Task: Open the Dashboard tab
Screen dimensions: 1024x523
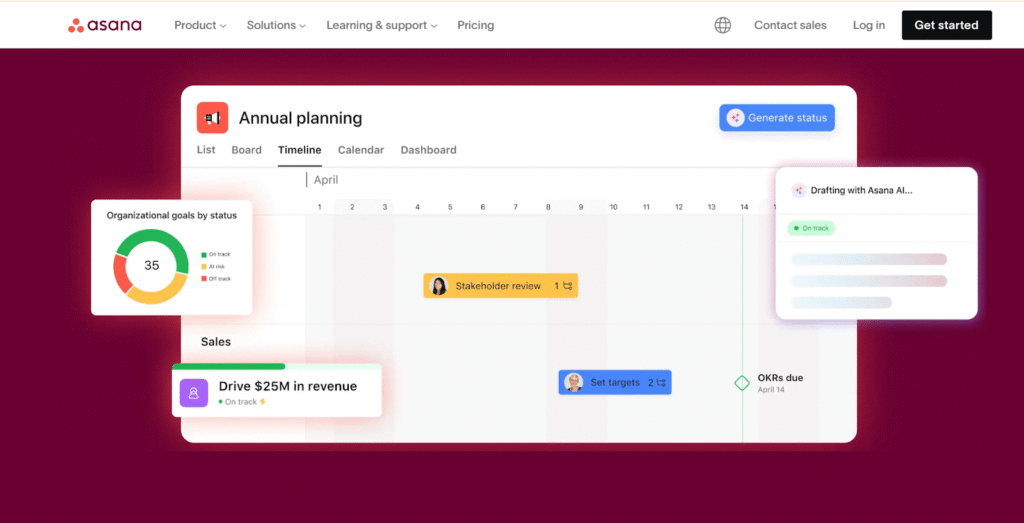Action: [x=428, y=150]
